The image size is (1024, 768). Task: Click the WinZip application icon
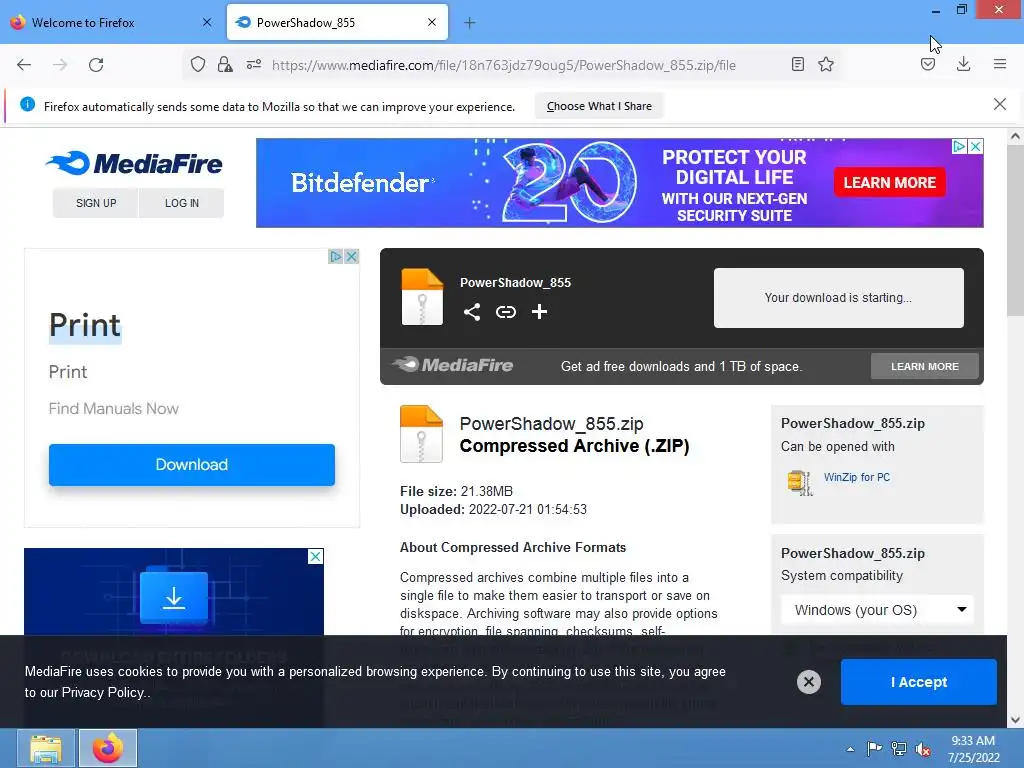[x=800, y=483]
